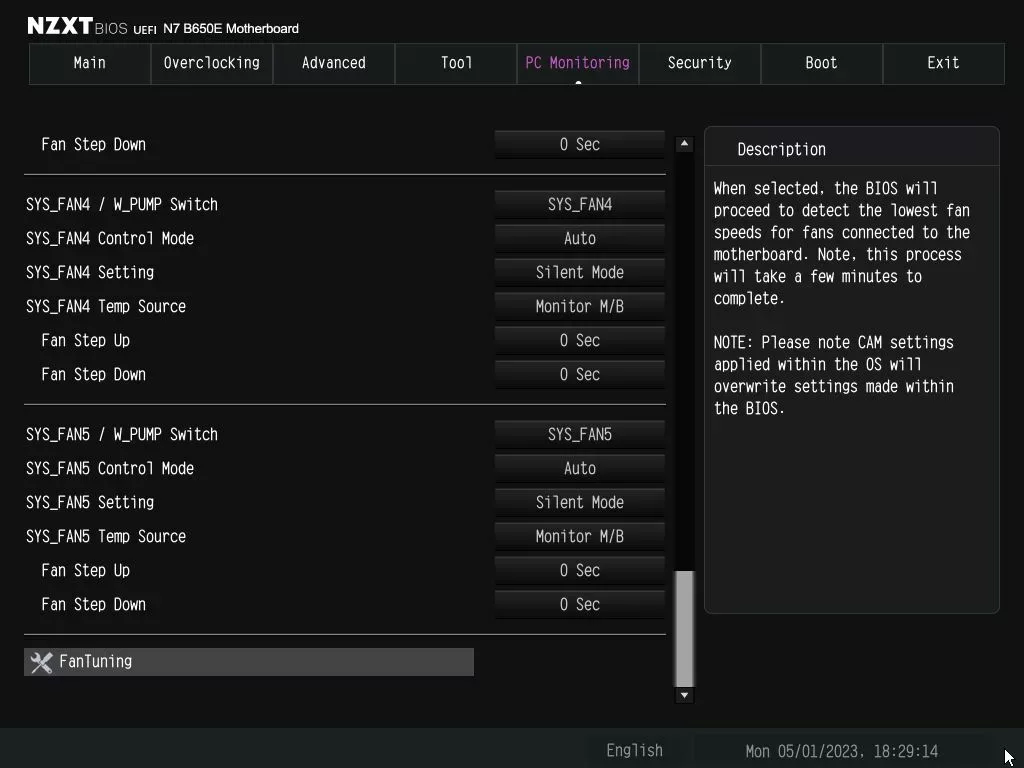Screen dimensions: 1024x768
Task: Switch to the Security tab
Action: coord(699,63)
